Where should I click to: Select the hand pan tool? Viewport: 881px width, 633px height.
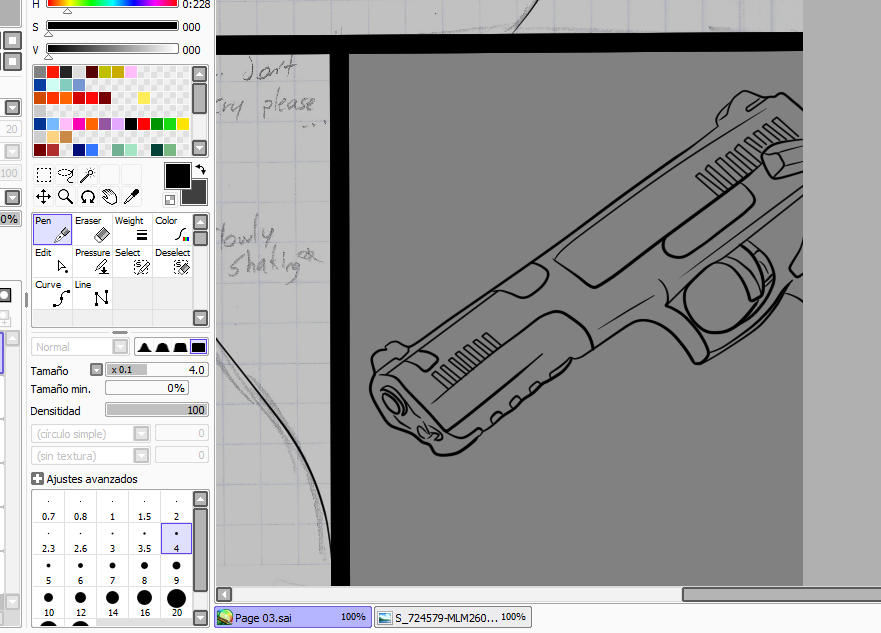click(109, 197)
